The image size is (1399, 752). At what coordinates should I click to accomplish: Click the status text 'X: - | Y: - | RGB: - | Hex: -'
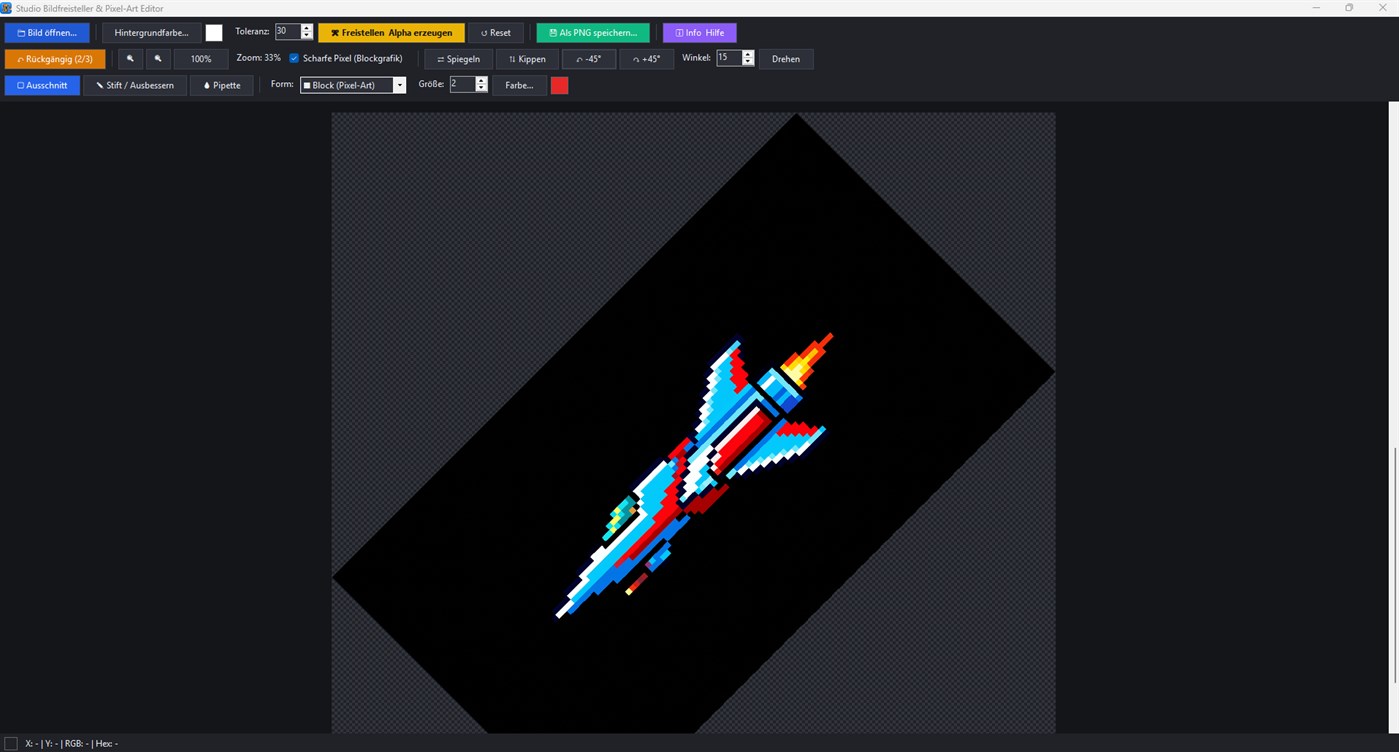[x=72, y=743]
